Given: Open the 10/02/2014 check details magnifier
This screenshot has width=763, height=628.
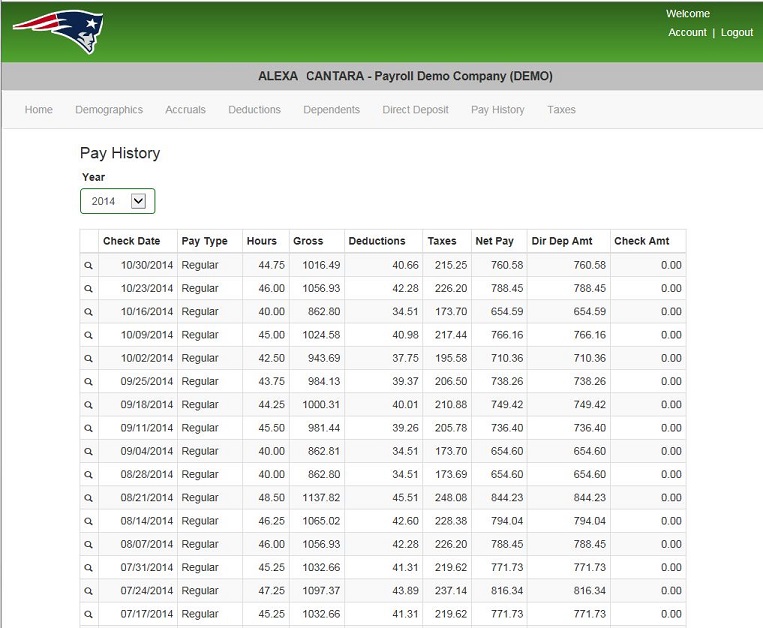Looking at the screenshot, I should point(89,358).
